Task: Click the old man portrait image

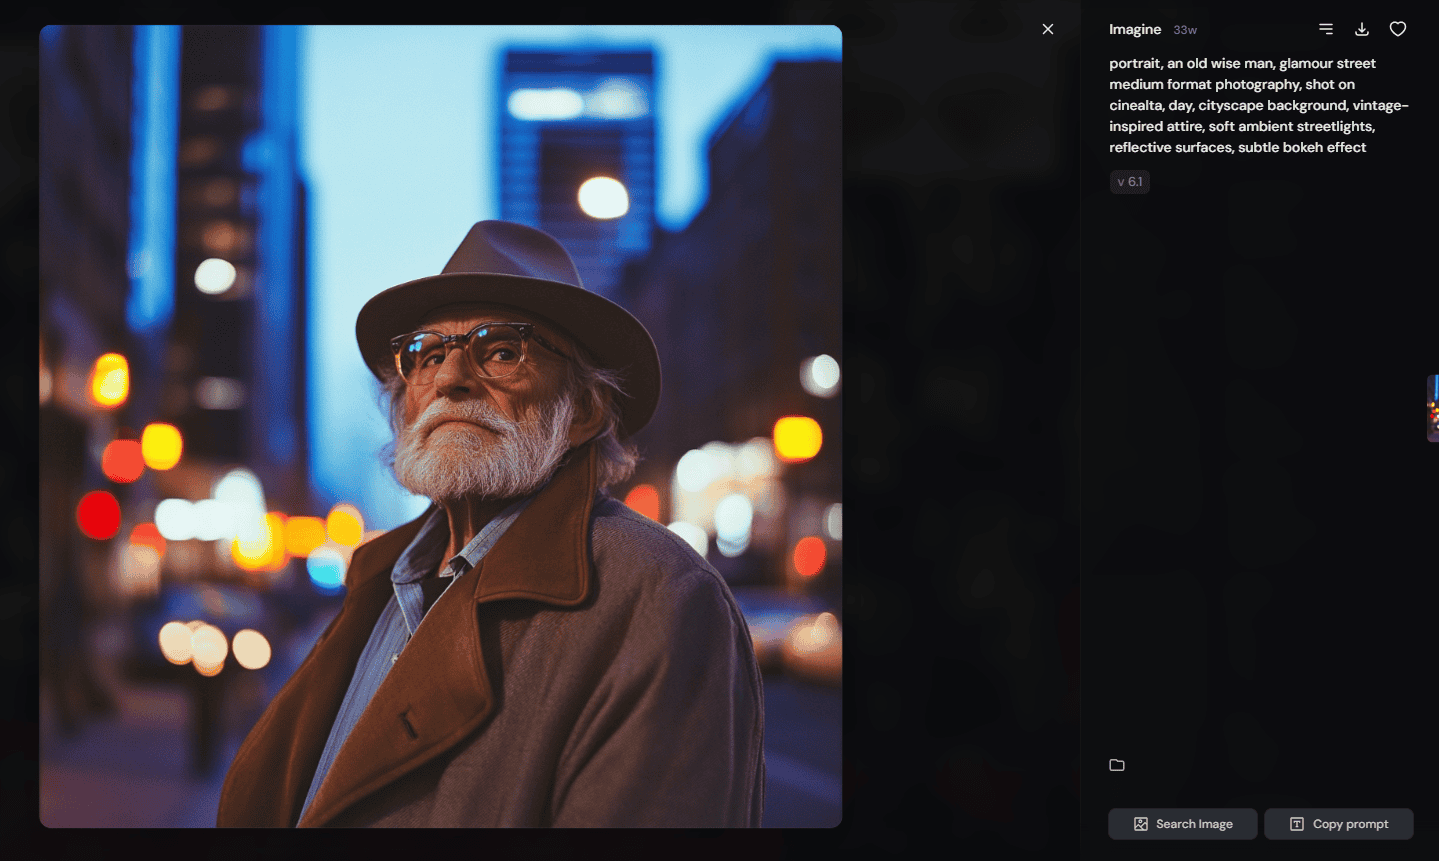Action: coord(441,426)
